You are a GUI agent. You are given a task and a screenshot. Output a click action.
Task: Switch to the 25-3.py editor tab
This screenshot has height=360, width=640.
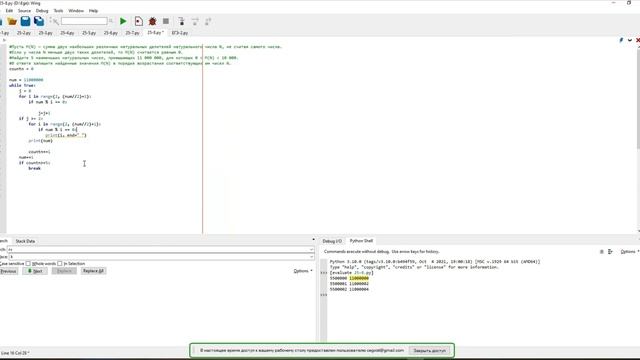tap(45, 33)
